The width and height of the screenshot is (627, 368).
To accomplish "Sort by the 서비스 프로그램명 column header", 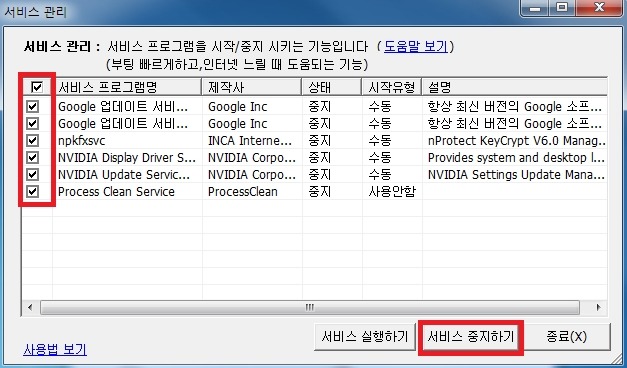I will click(x=127, y=87).
